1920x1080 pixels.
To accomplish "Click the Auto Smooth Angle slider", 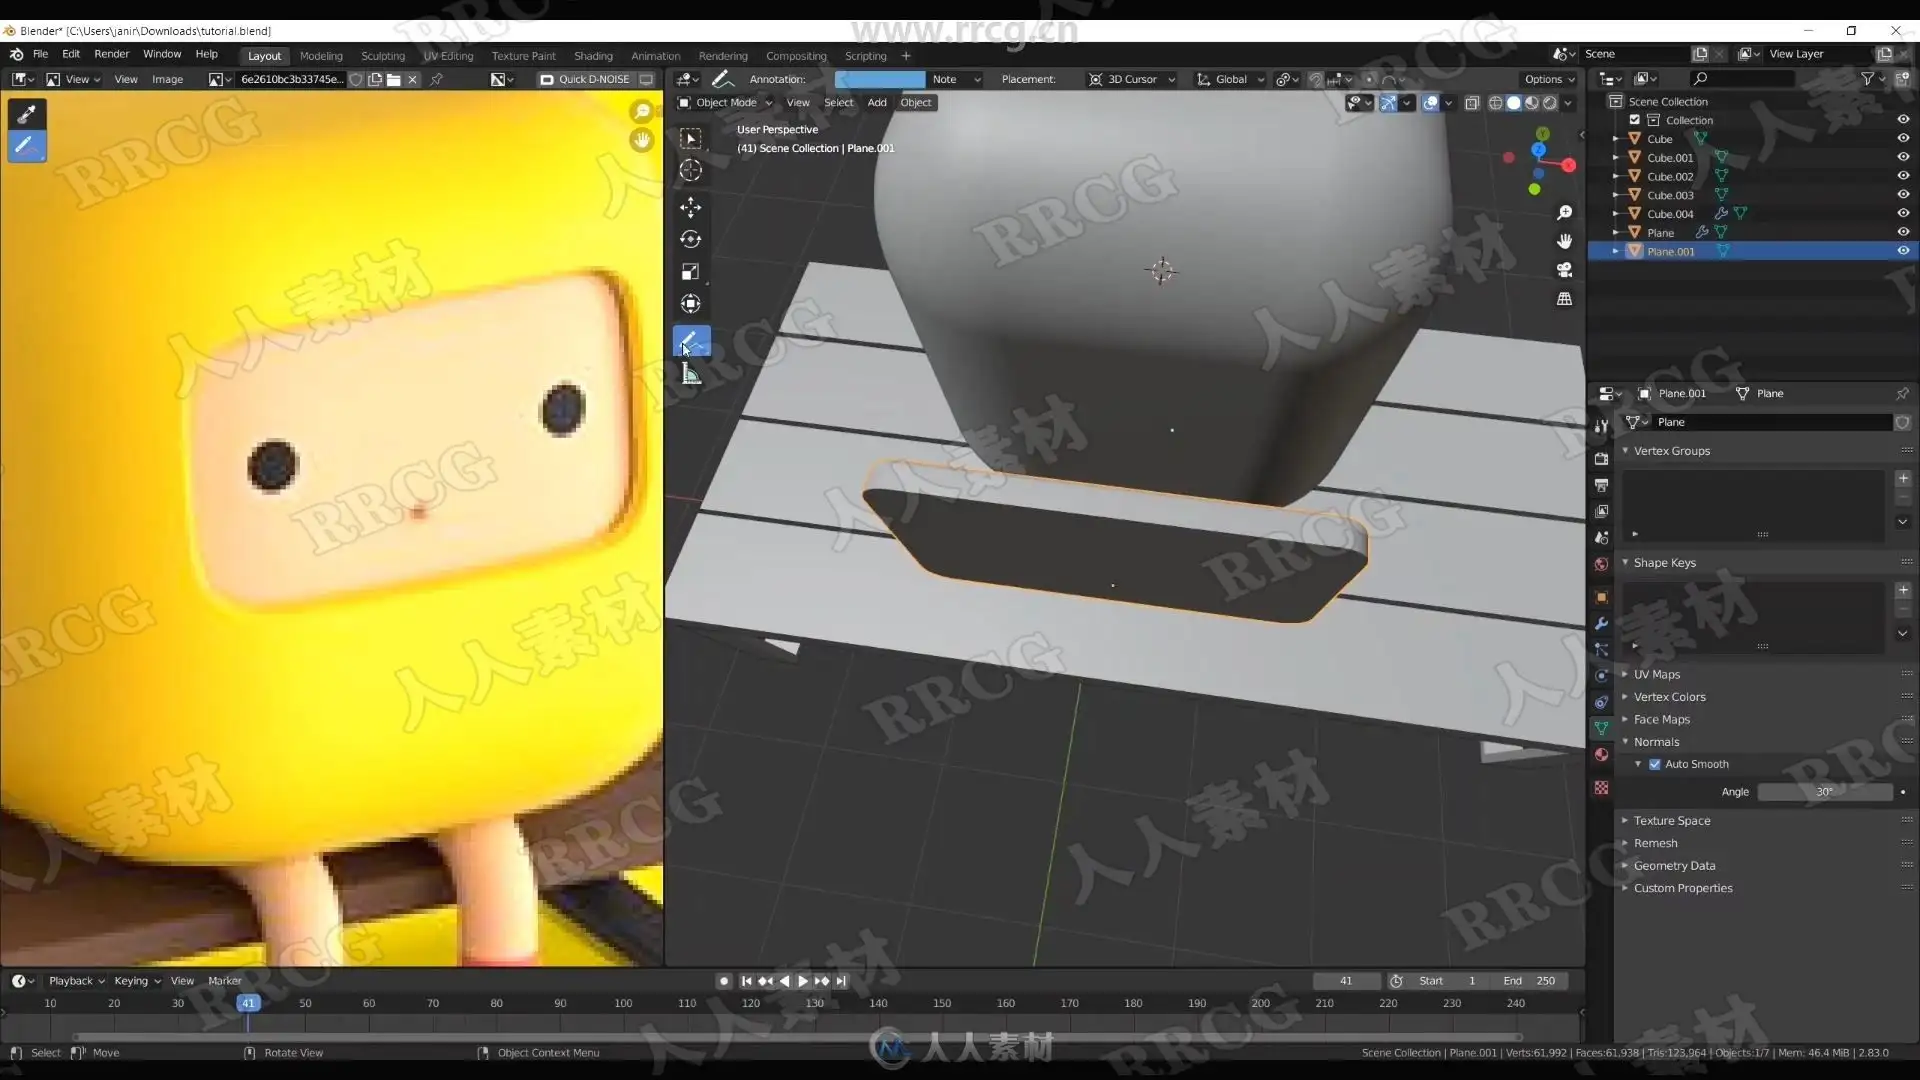I will (x=1824, y=791).
